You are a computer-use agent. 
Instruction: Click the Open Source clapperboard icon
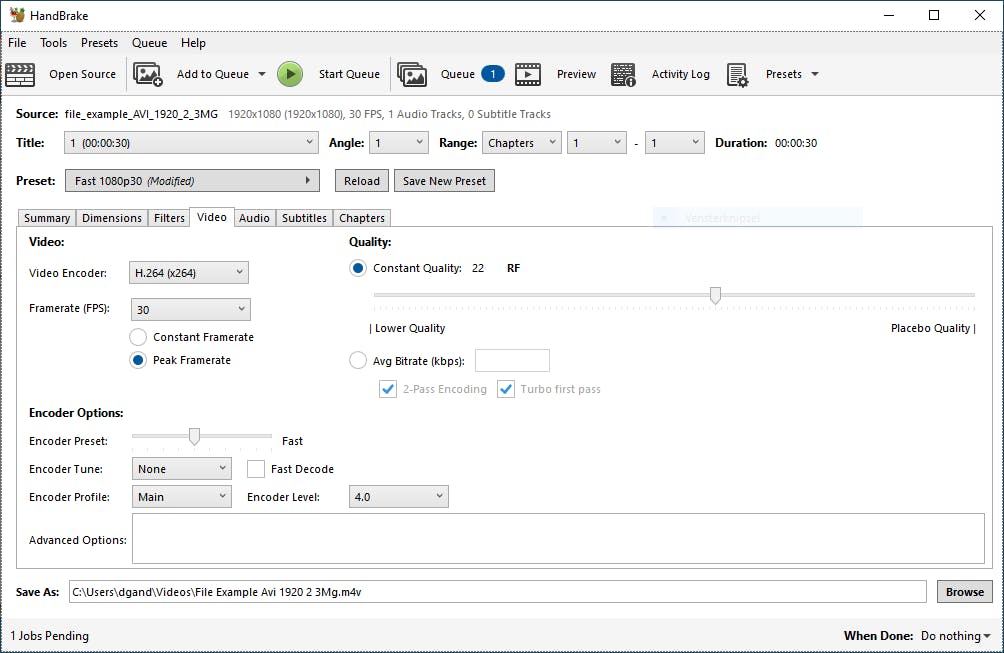pyautogui.click(x=20, y=74)
